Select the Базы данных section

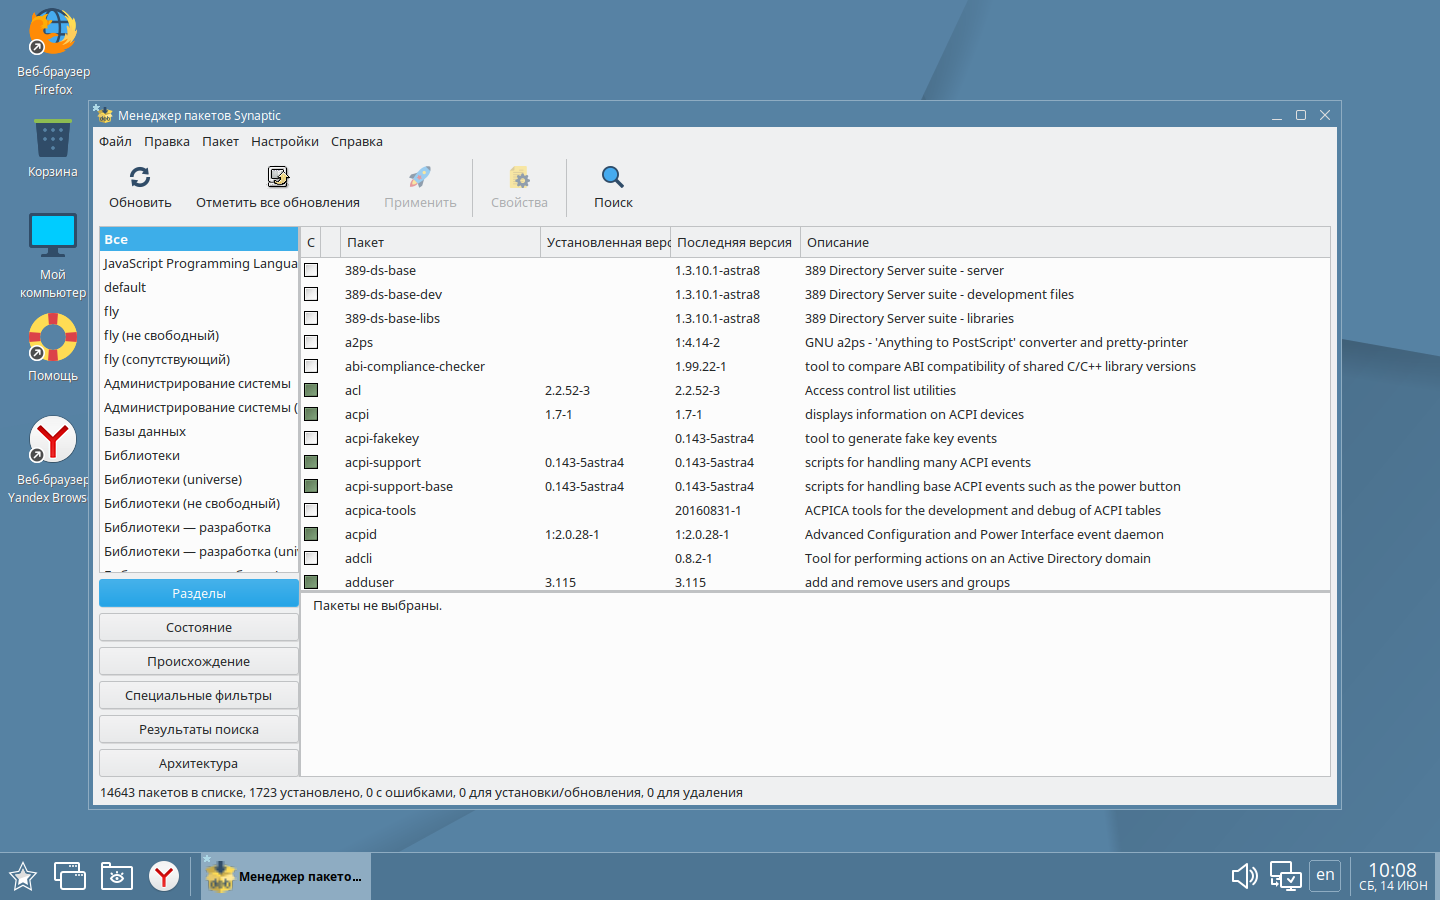click(x=199, y=431)
